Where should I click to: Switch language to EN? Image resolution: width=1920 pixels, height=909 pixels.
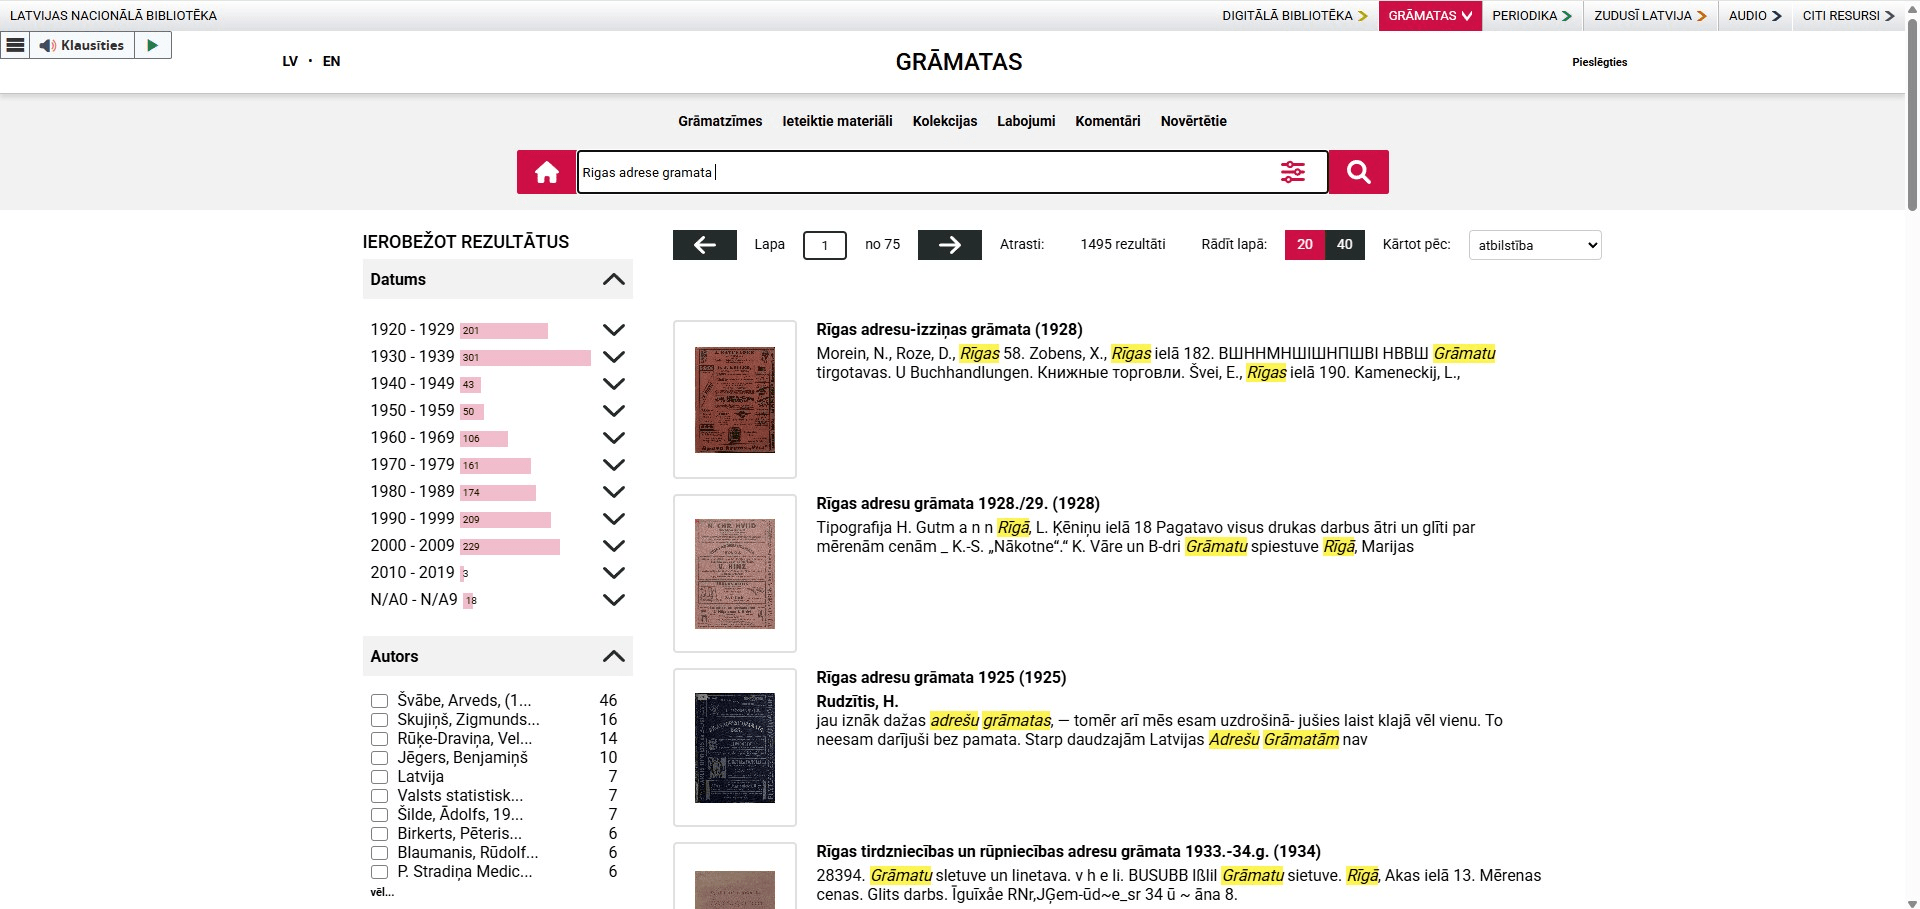pyautogui.click(x=331, y=61)
